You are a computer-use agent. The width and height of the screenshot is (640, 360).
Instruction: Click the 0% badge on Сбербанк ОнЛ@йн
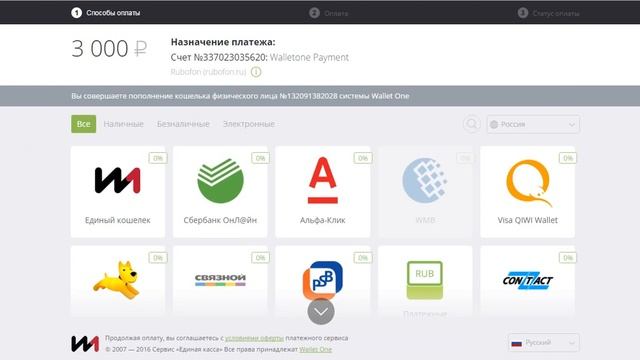(x=260, y=158)
